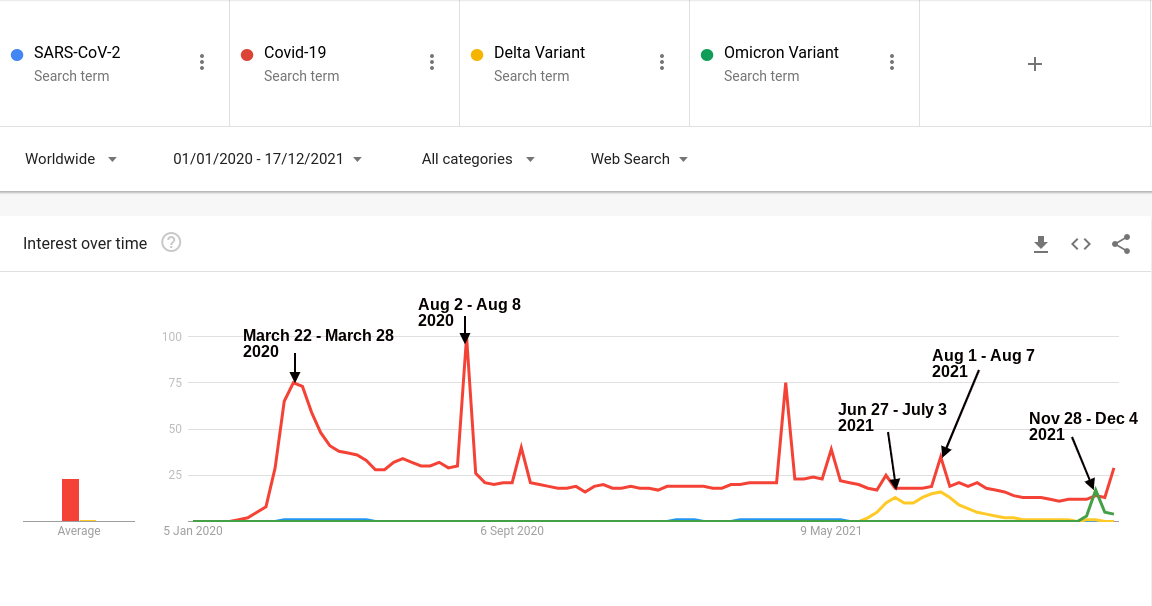Click the embed code icon
This screenshot has height=606, width=1152.
click(x=1081, y=244)
